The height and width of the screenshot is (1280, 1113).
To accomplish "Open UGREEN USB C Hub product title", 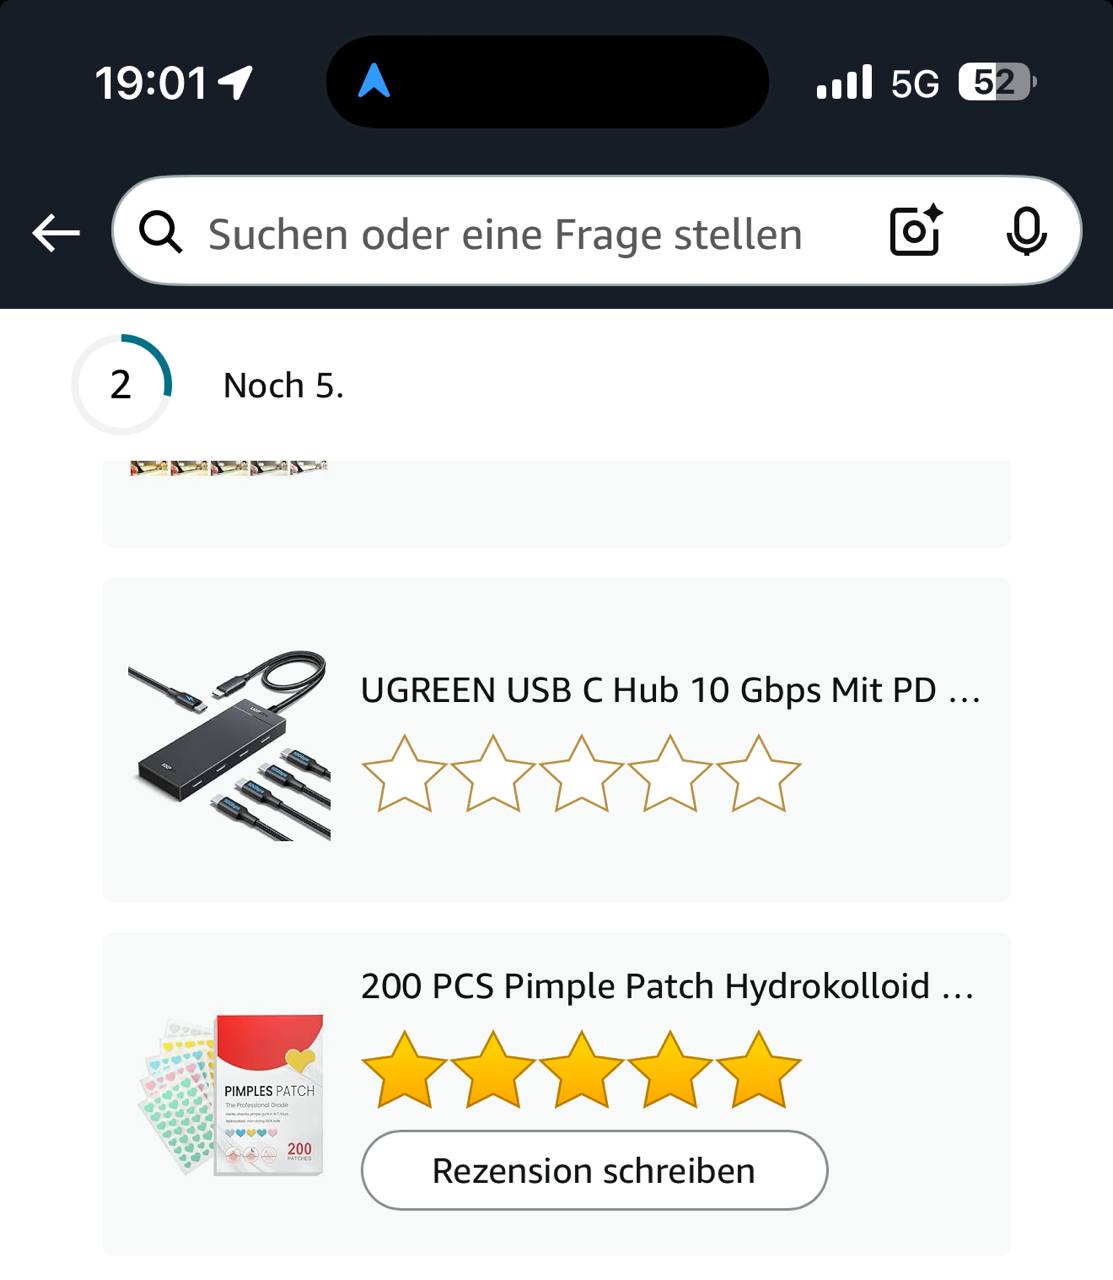I will [670, 690].
